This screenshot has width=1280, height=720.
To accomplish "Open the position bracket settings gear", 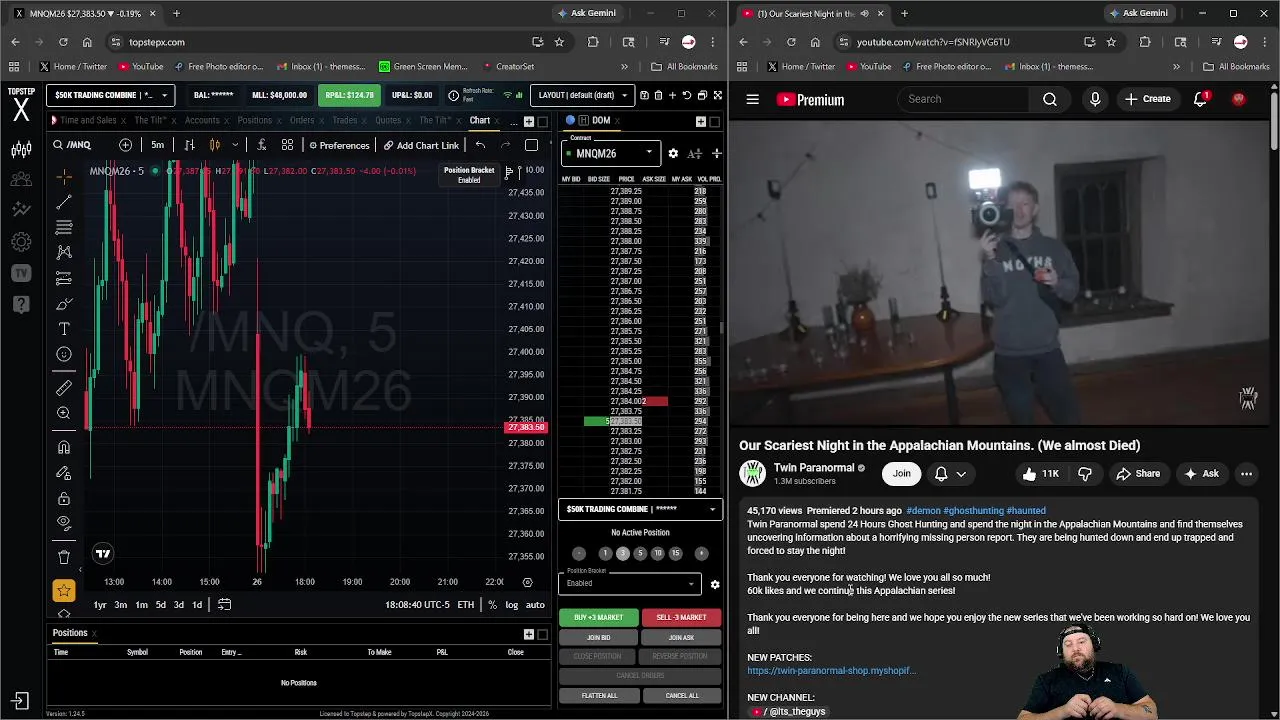I will 714,584.
